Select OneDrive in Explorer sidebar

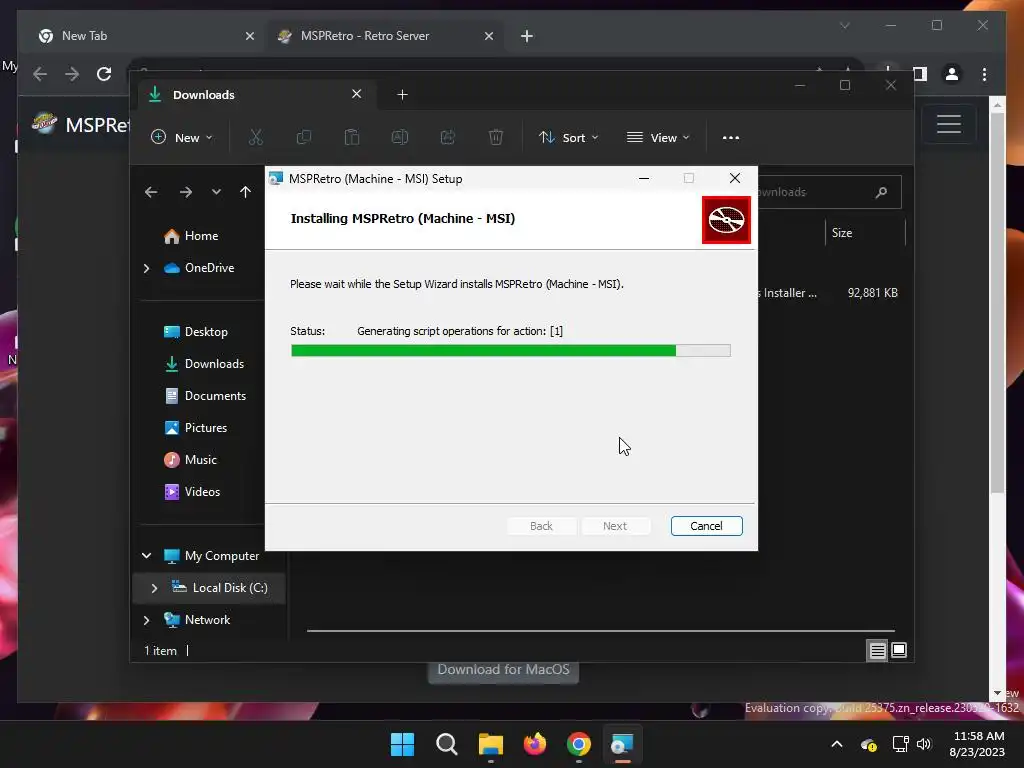click(x=199, y=268)
